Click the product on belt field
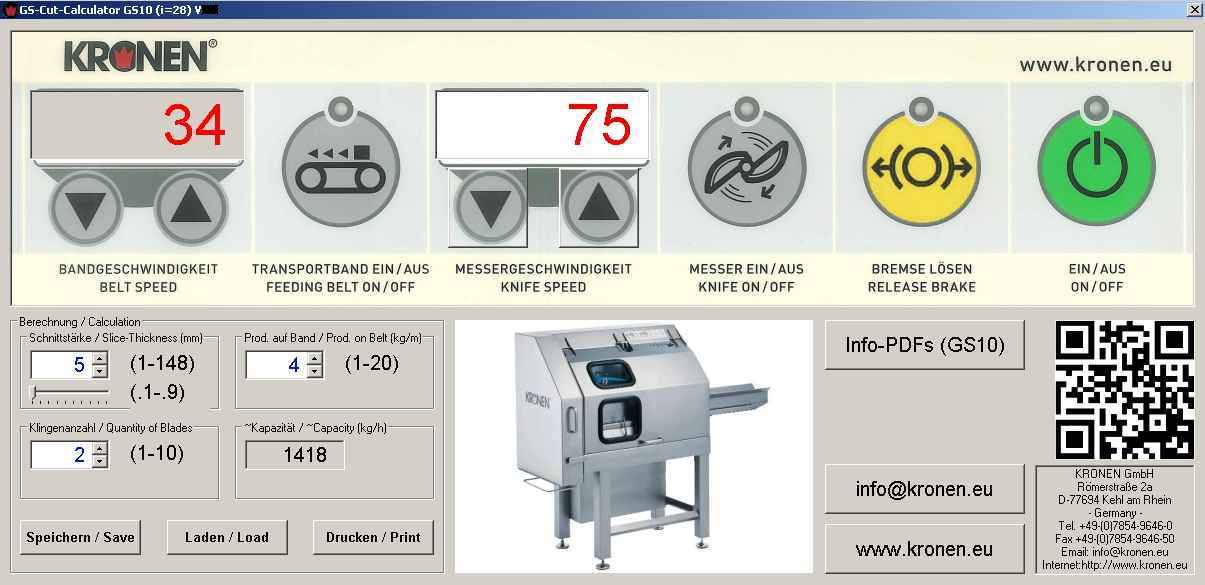Screen dimensions: 1205x585 (x=275, y=365)
